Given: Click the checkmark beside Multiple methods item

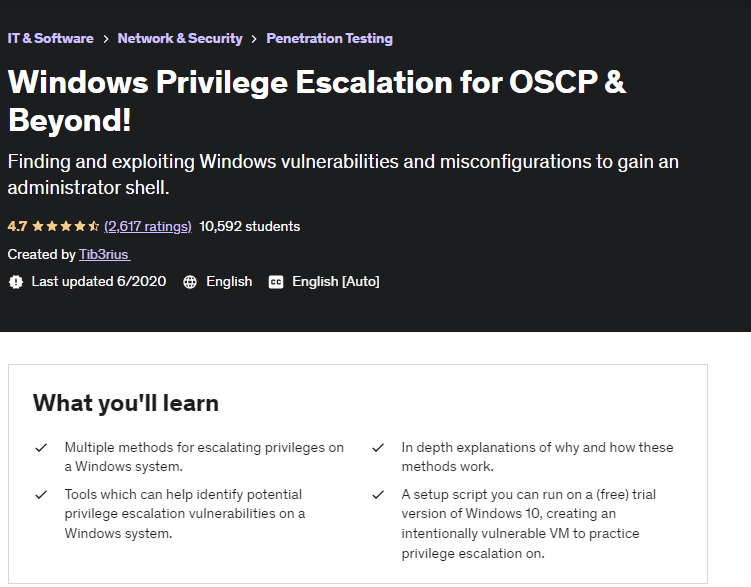Looking at the screenshot, I should pos(41,448).
